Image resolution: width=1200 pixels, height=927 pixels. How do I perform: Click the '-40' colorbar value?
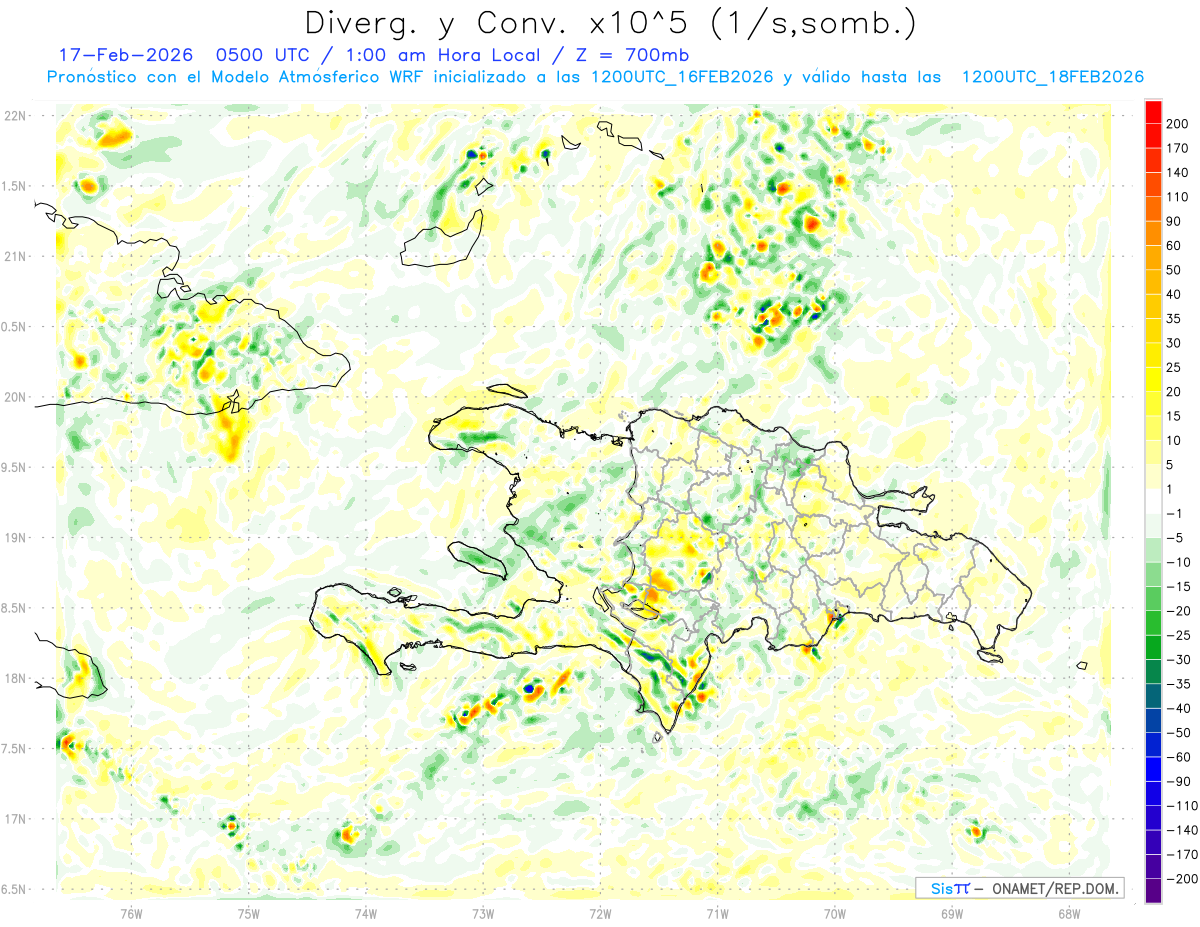(1176, 709)
